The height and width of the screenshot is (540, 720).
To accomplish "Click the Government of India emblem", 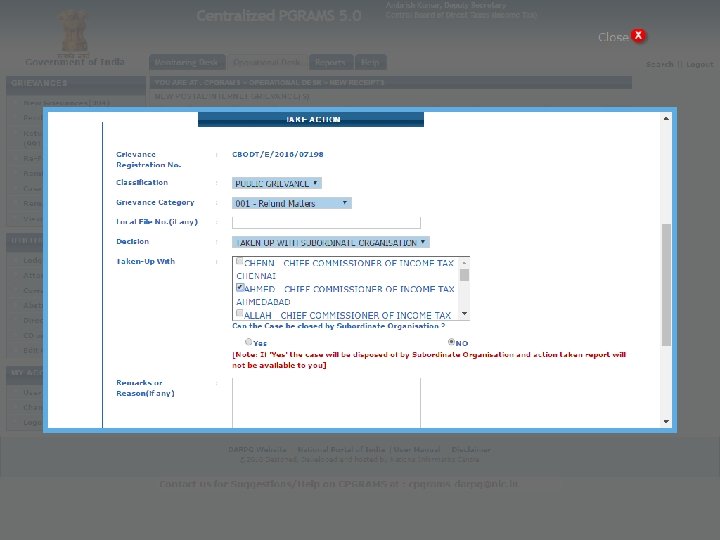I will [x=74, y=32].
